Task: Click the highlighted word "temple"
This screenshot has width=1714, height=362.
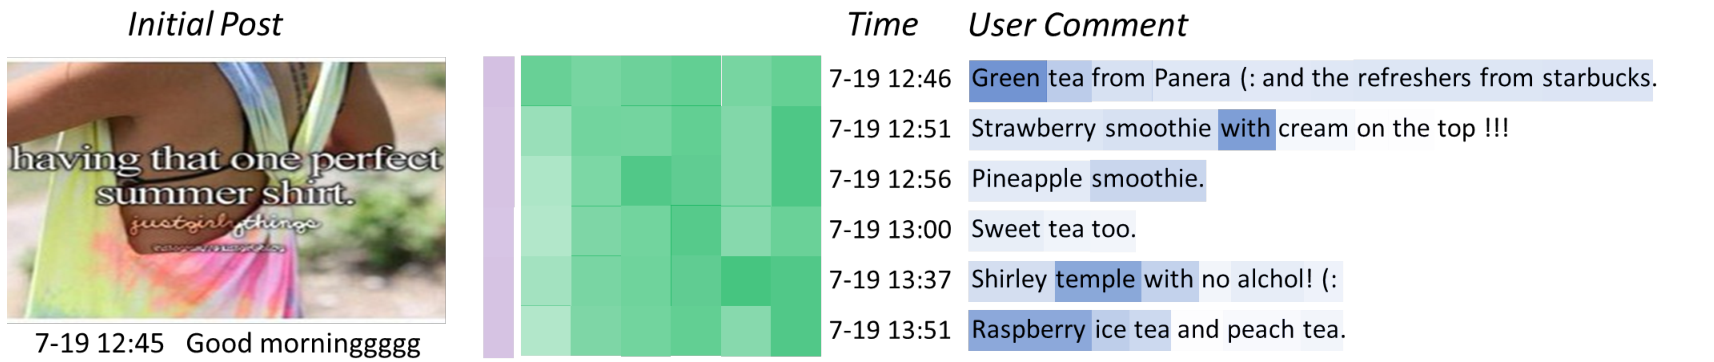Action: pyautogui.click(x=1096, y=280)
